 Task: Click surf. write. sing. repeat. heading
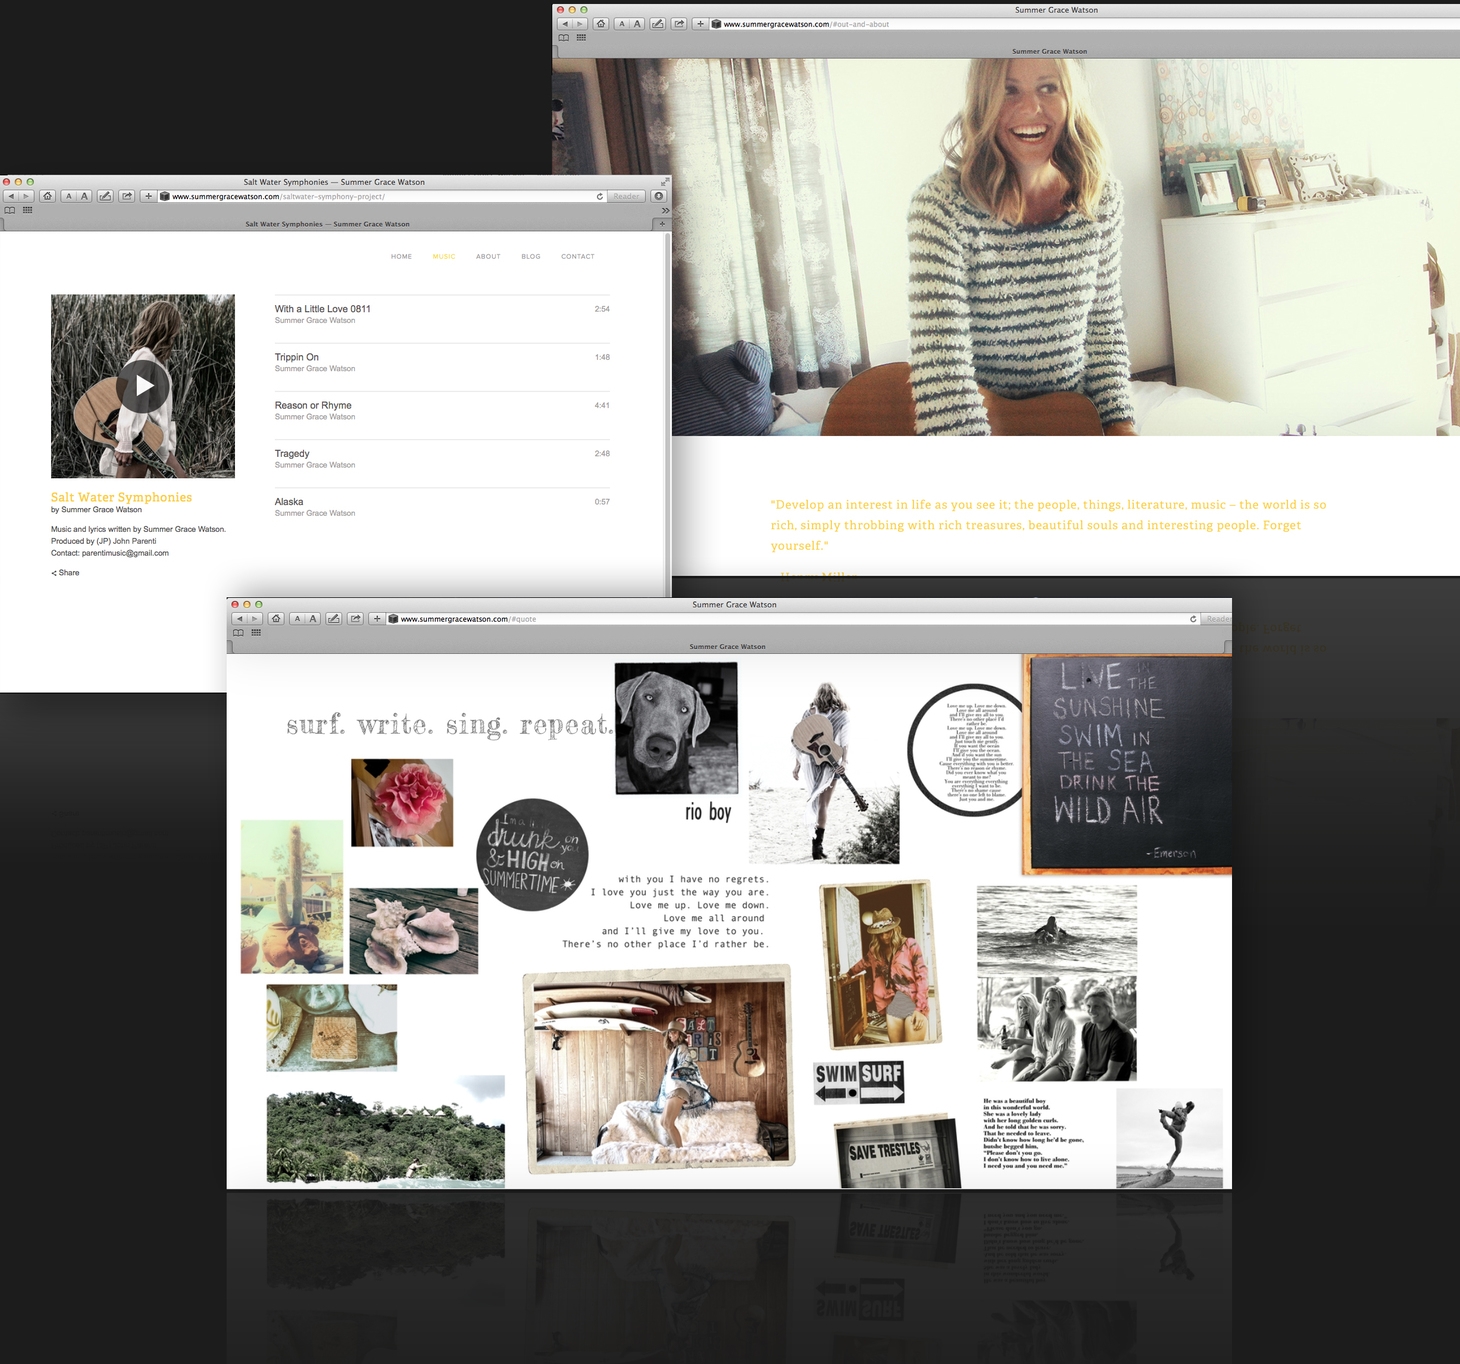tap(450, 725)
